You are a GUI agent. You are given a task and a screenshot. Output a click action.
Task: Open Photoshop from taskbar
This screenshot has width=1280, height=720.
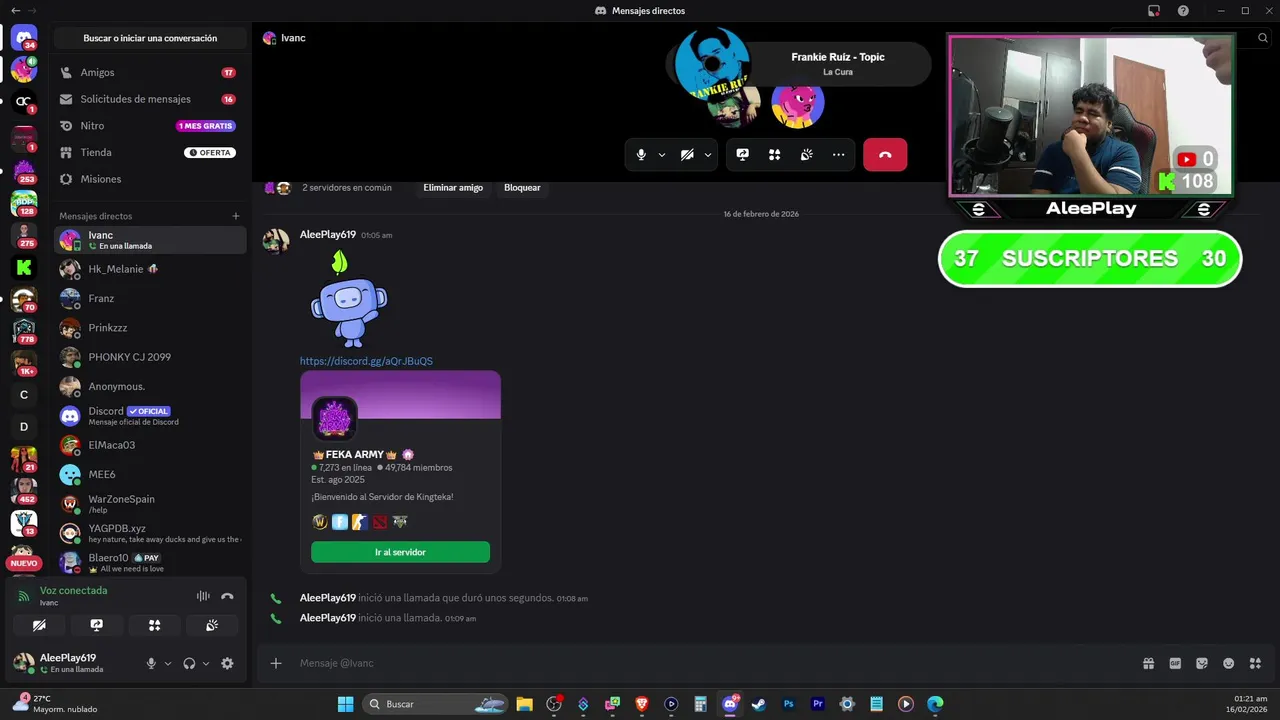789,704
